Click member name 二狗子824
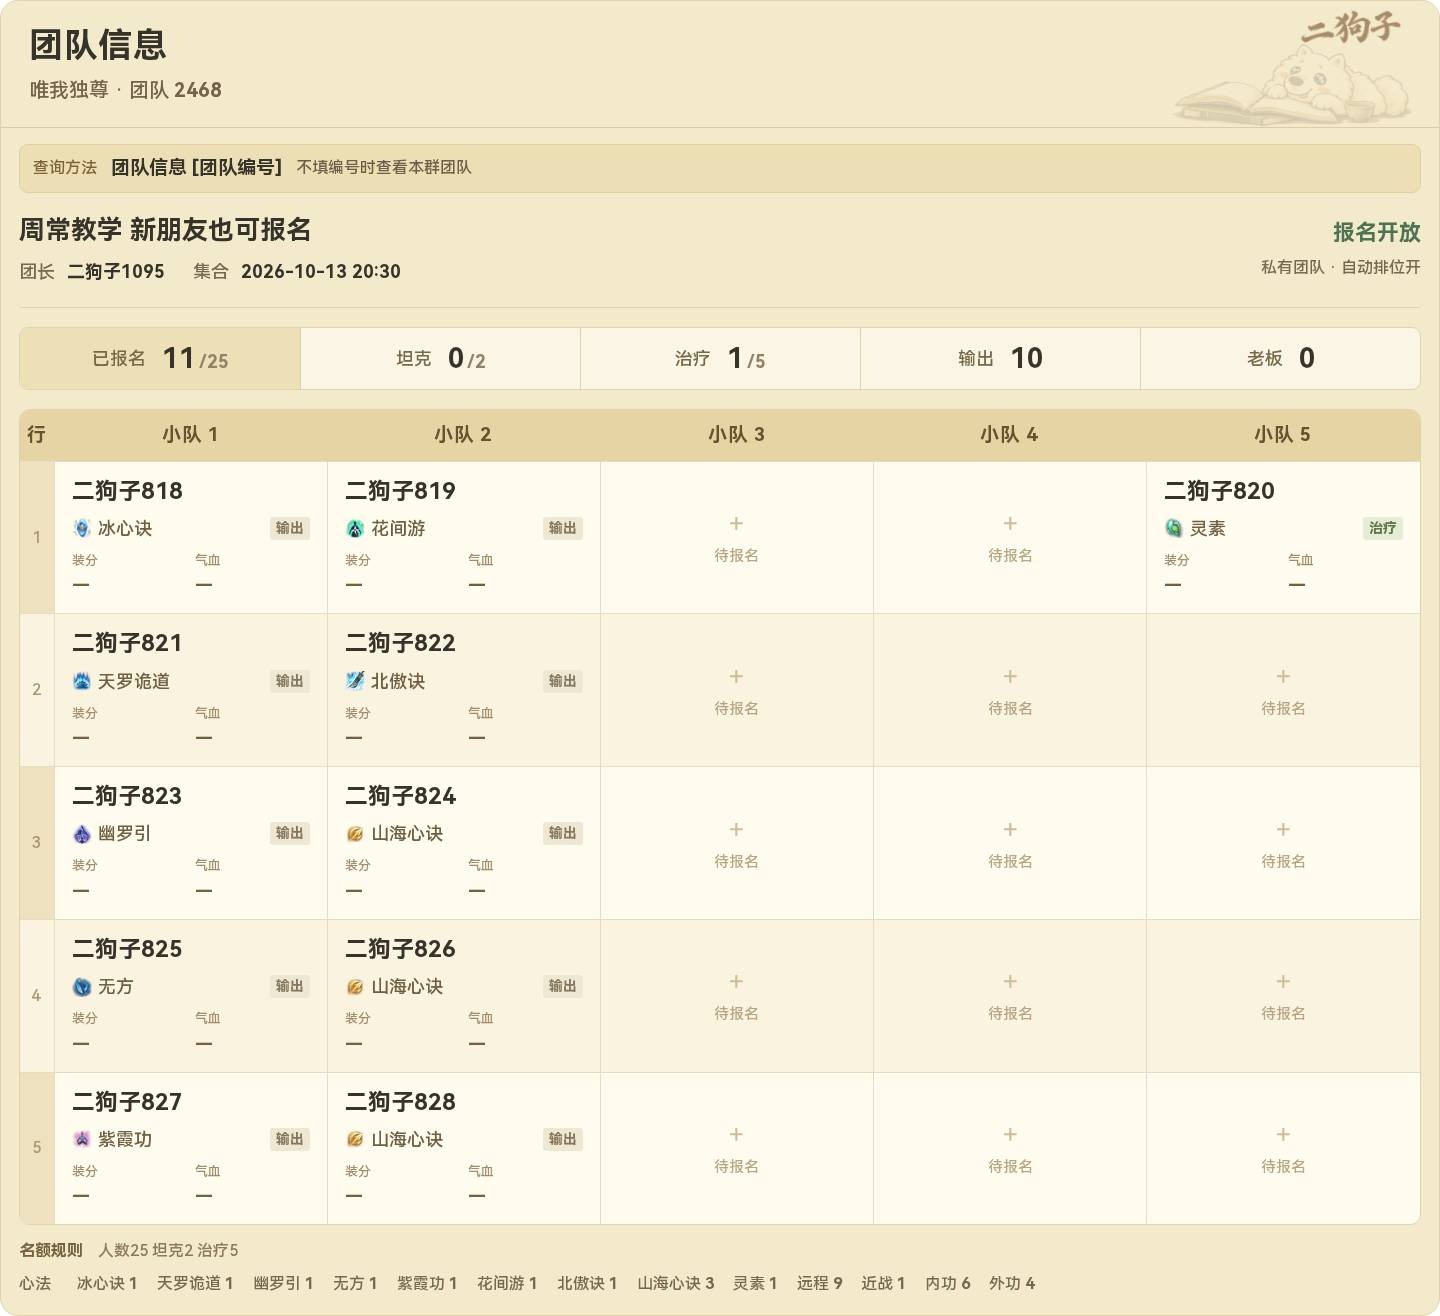Viewport: 1440px width, 1316px height. (400, 796)
